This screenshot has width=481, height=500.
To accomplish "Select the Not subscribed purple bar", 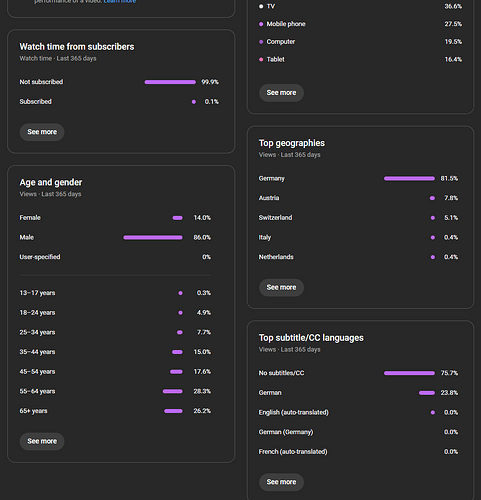I will pyautogui.click(x=170, y=82).
